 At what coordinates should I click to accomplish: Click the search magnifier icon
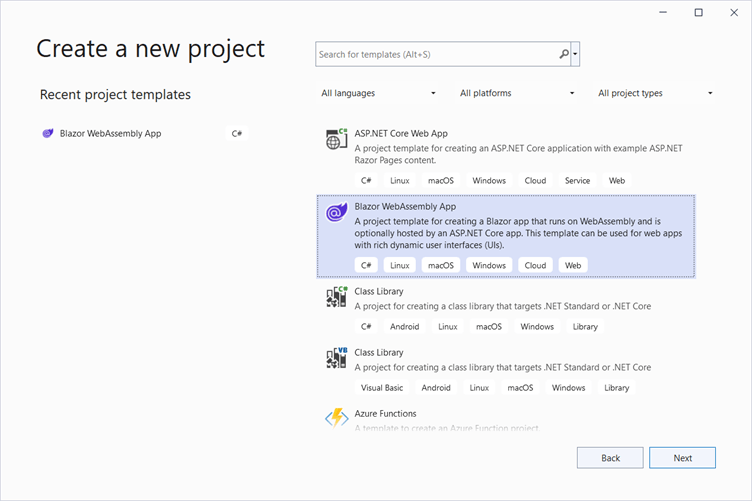(564, 54)
